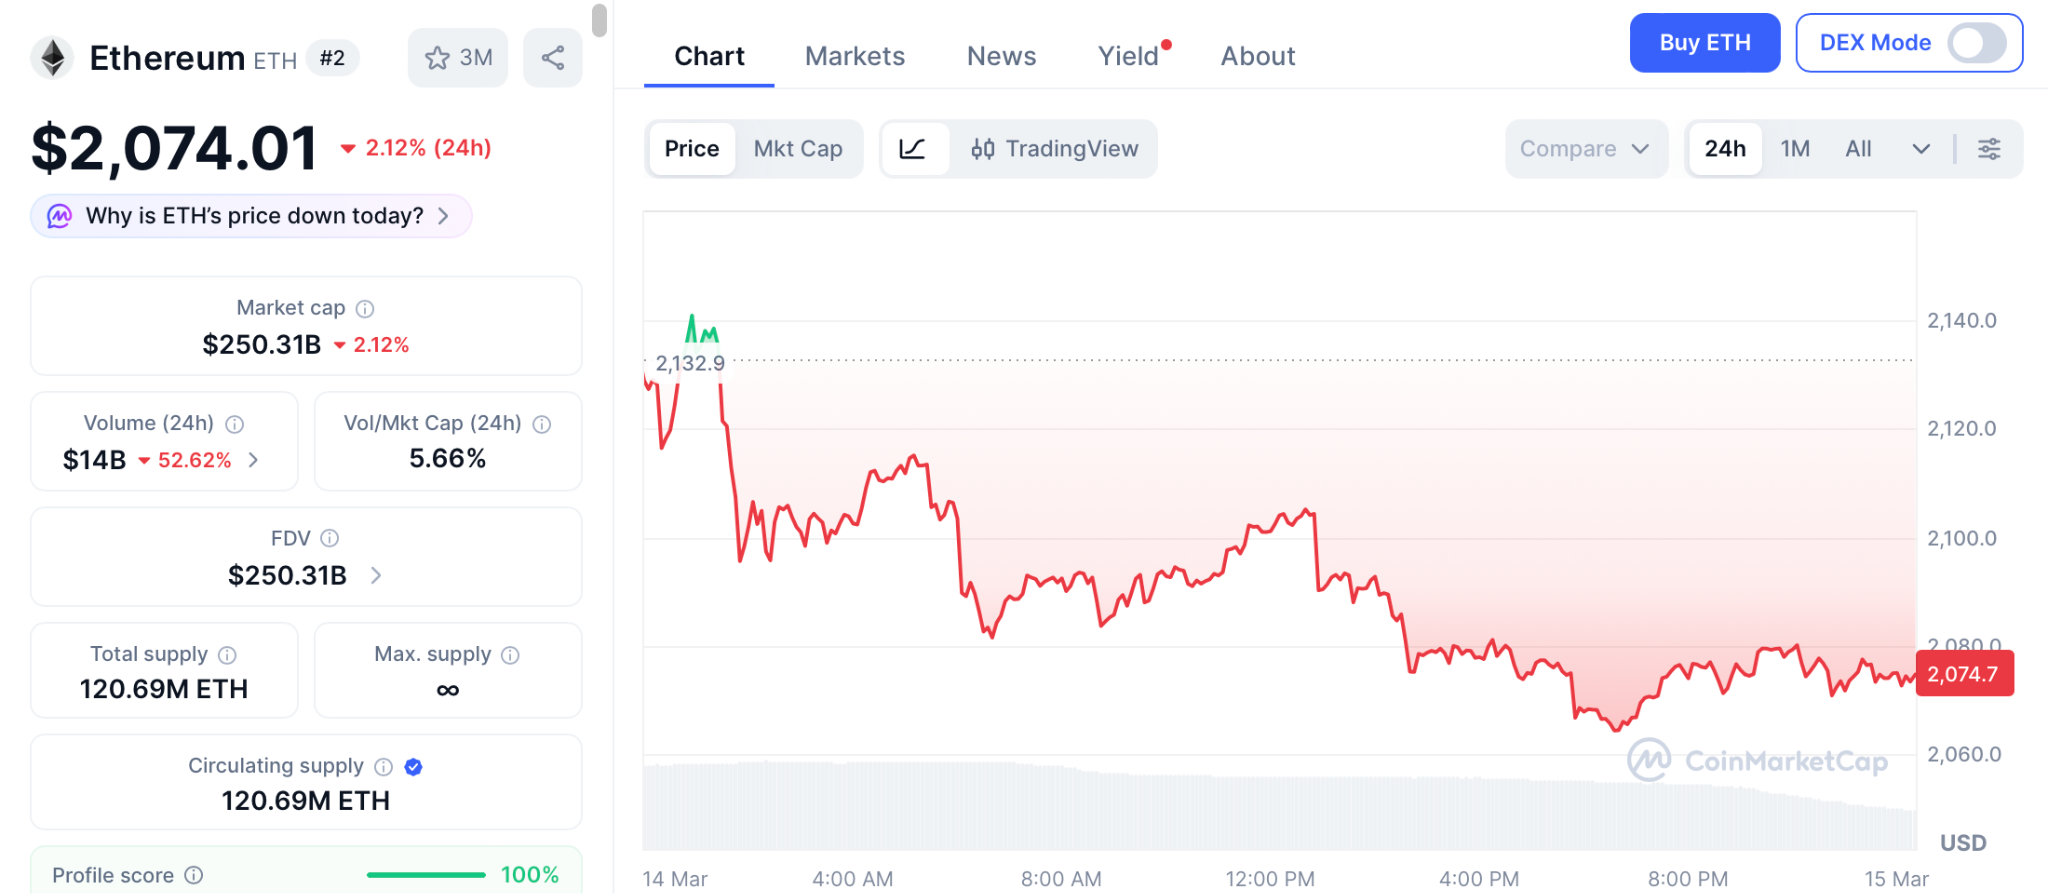This screenshot has width=2048, height=894.
Task: Expand more time range options chevron
Action: pyautogui.click(x=1921, y=149)
